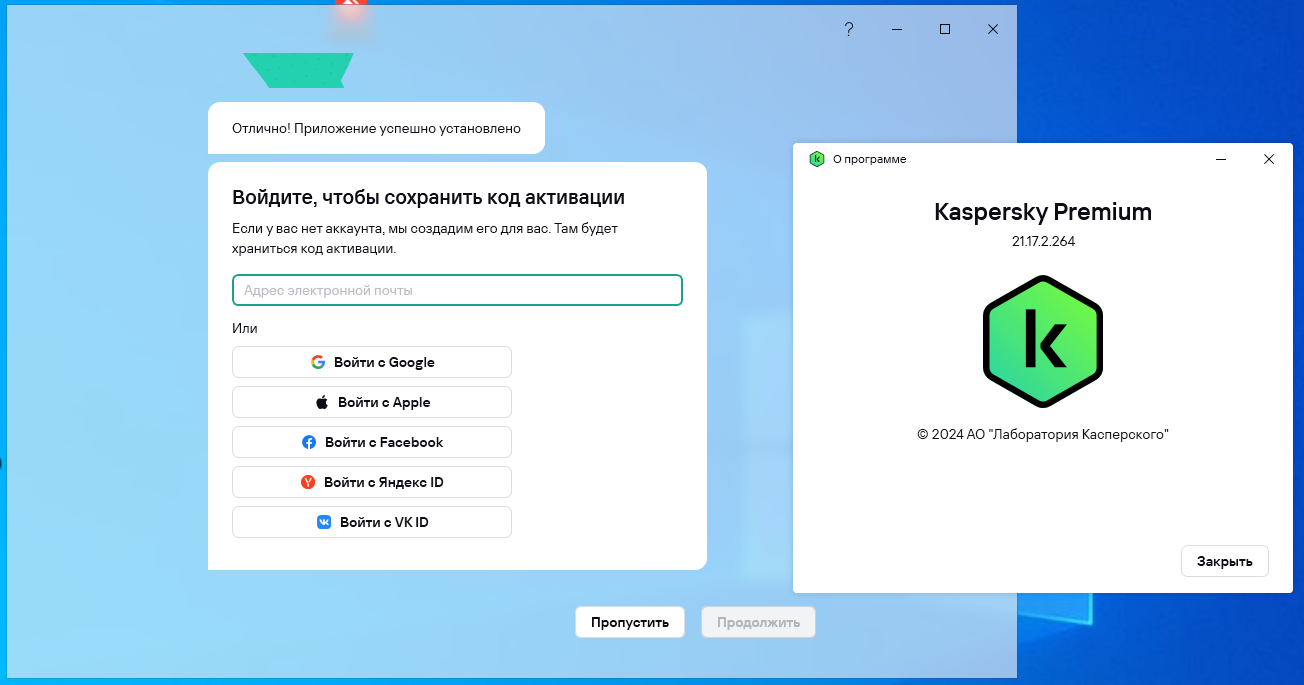Maximize the Kaspersky installer window
Screen dimensions: 1304x685
[945, 29]
